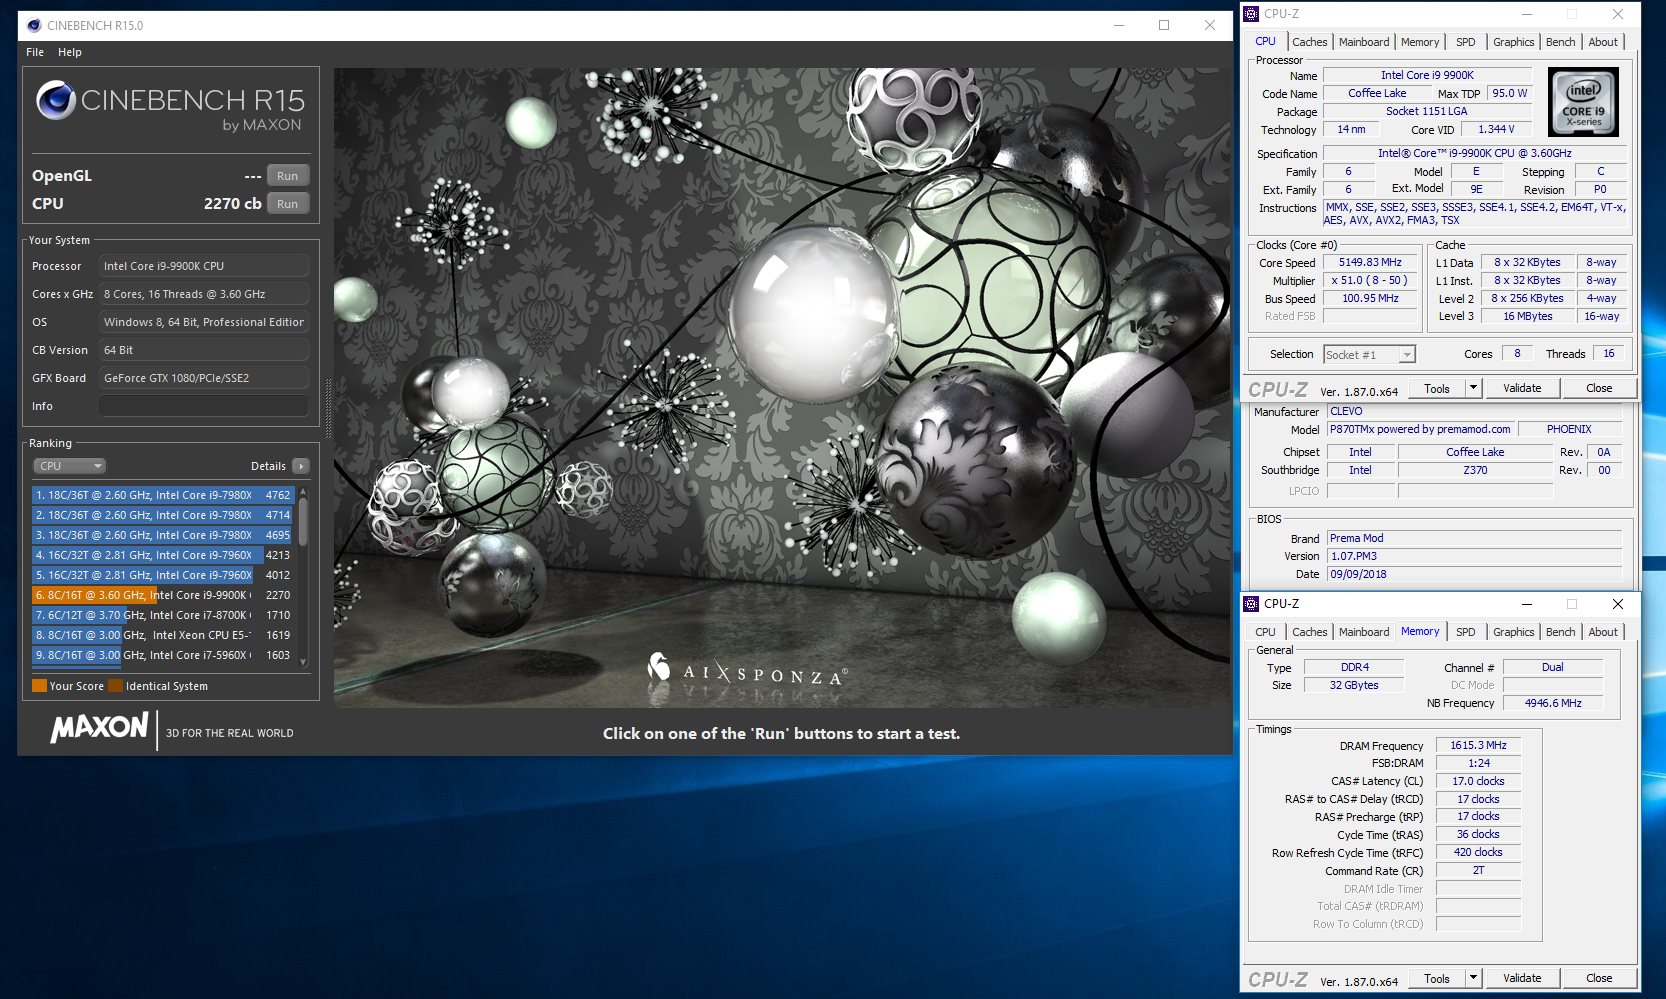1666x999 pixels.
Task: Click the MAXON logo at bottom left
Action: point(100,727)
